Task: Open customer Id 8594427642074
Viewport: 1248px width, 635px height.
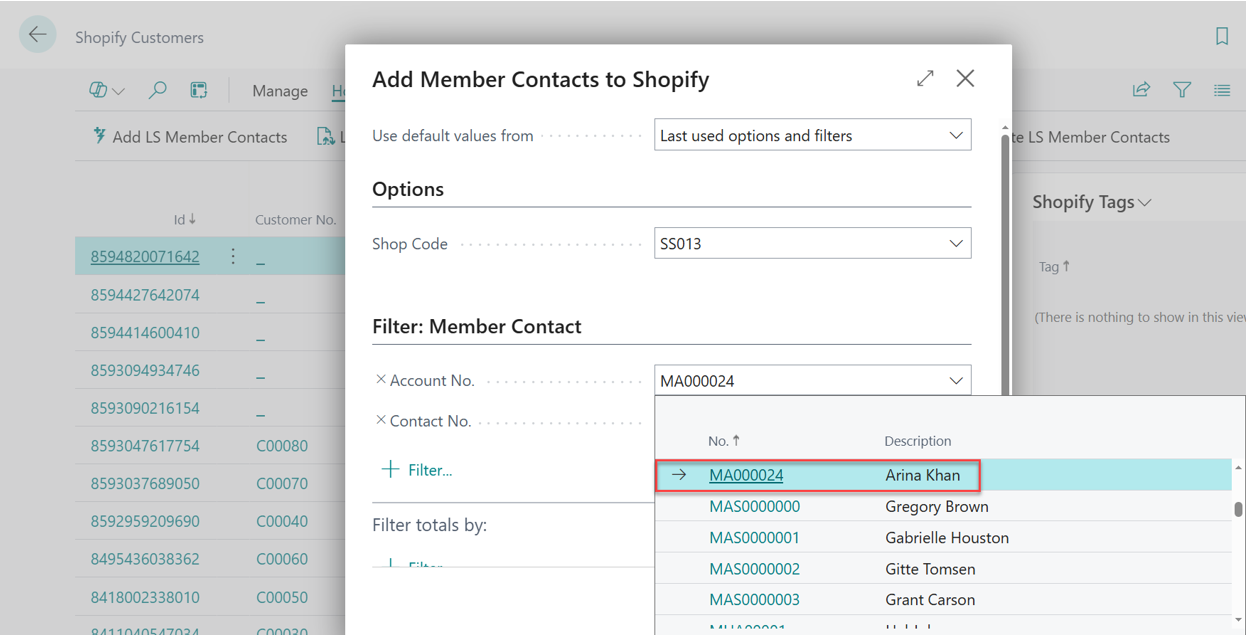Action: click(x=145, y=295)
